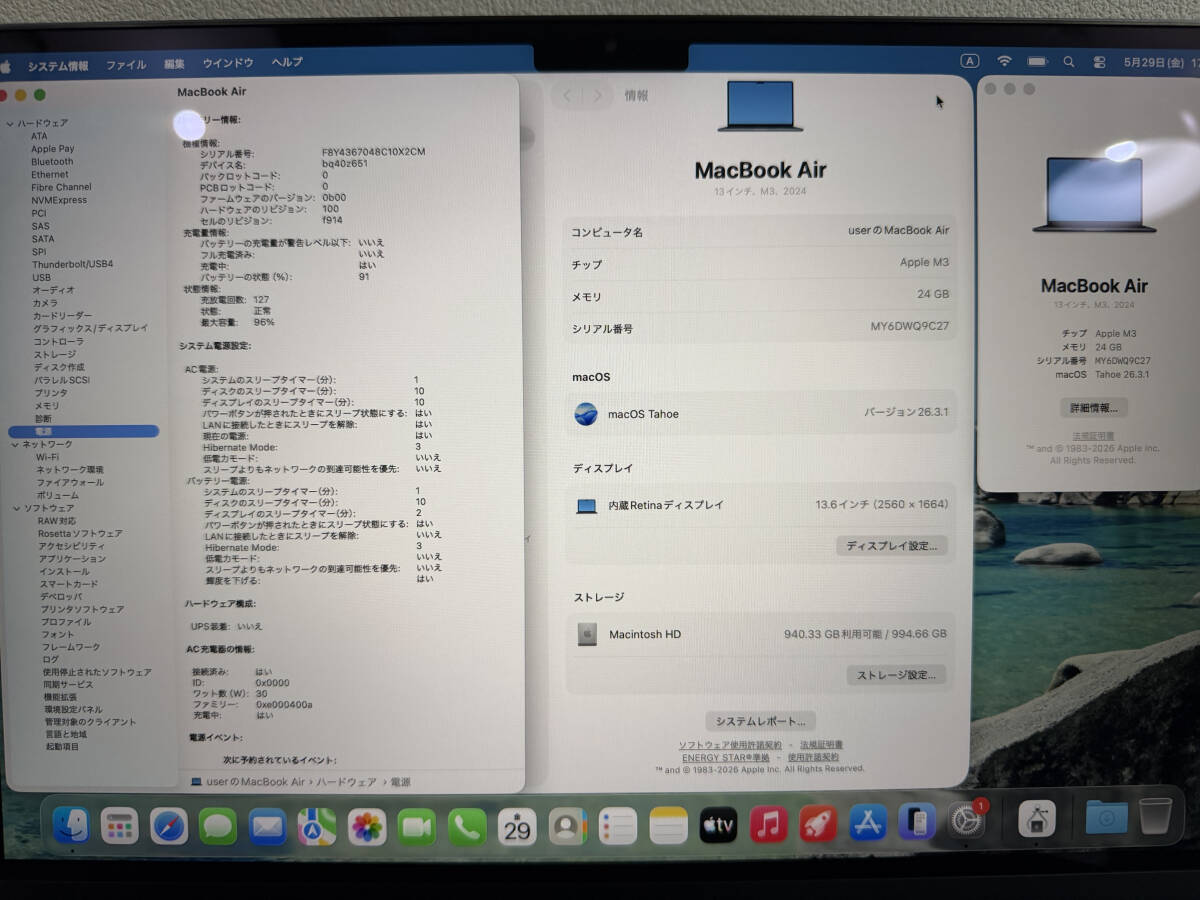Open iPhone Mirroring from the Dock
This screenshot has width=1200, height=900.
pos(917,821)
